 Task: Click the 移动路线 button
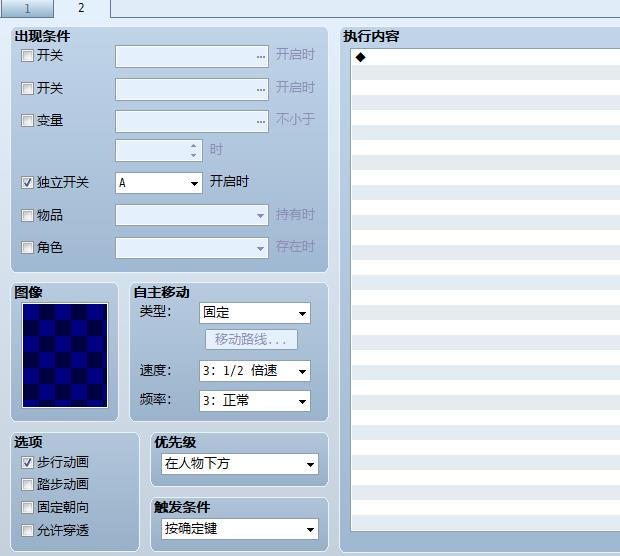click(251, 340)
